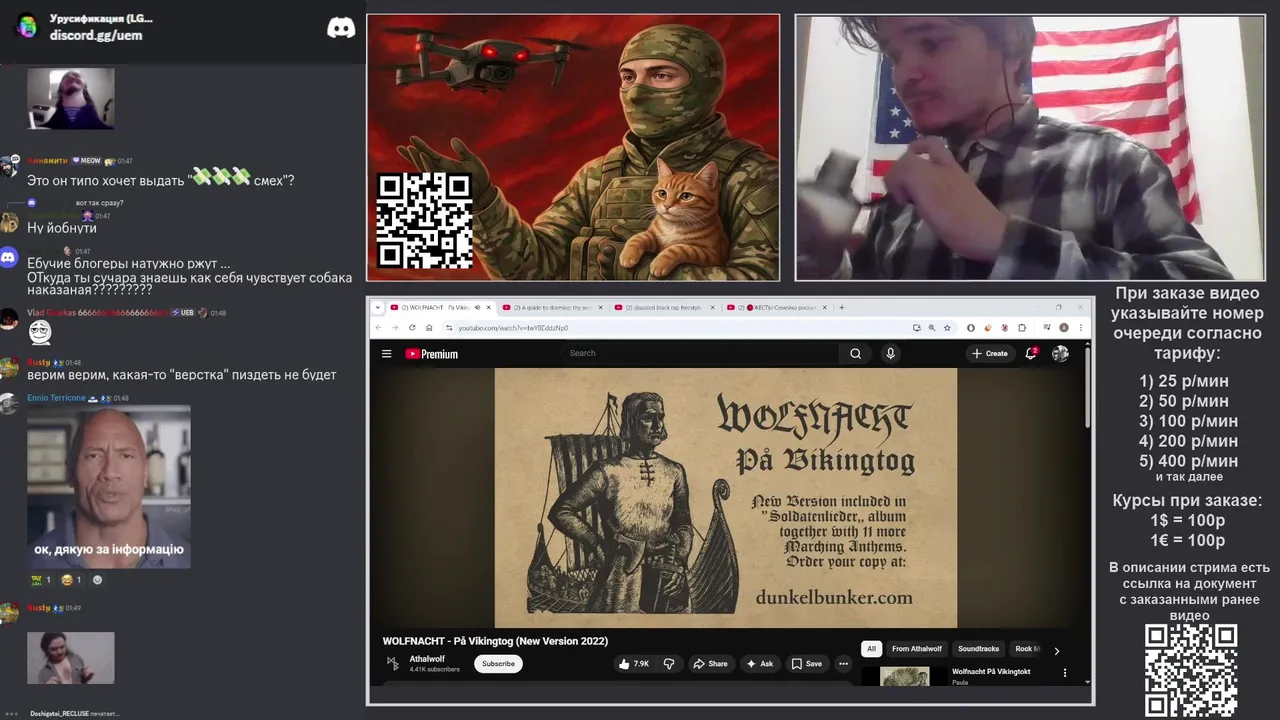Click Chrome profile avatar in toolbar
The image size is (1280, 720).
tap(1064, 328)
